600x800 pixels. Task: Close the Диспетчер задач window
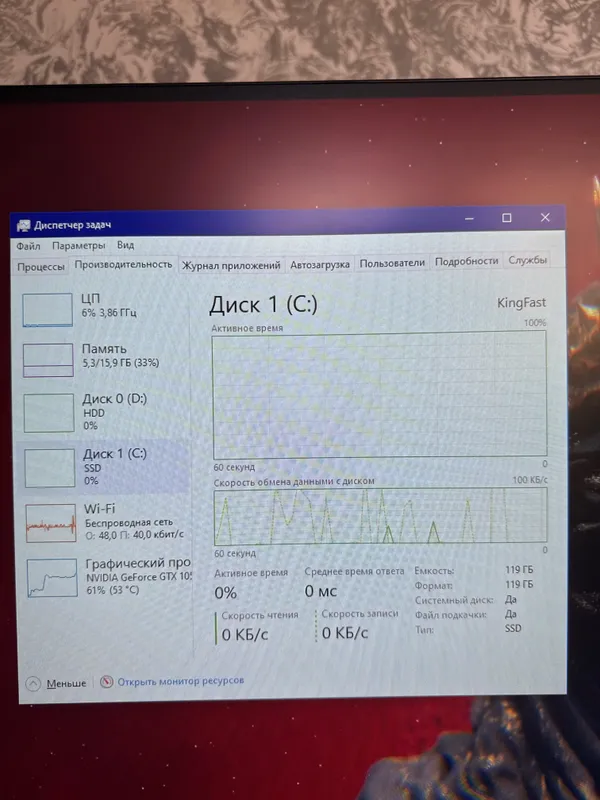545,217
